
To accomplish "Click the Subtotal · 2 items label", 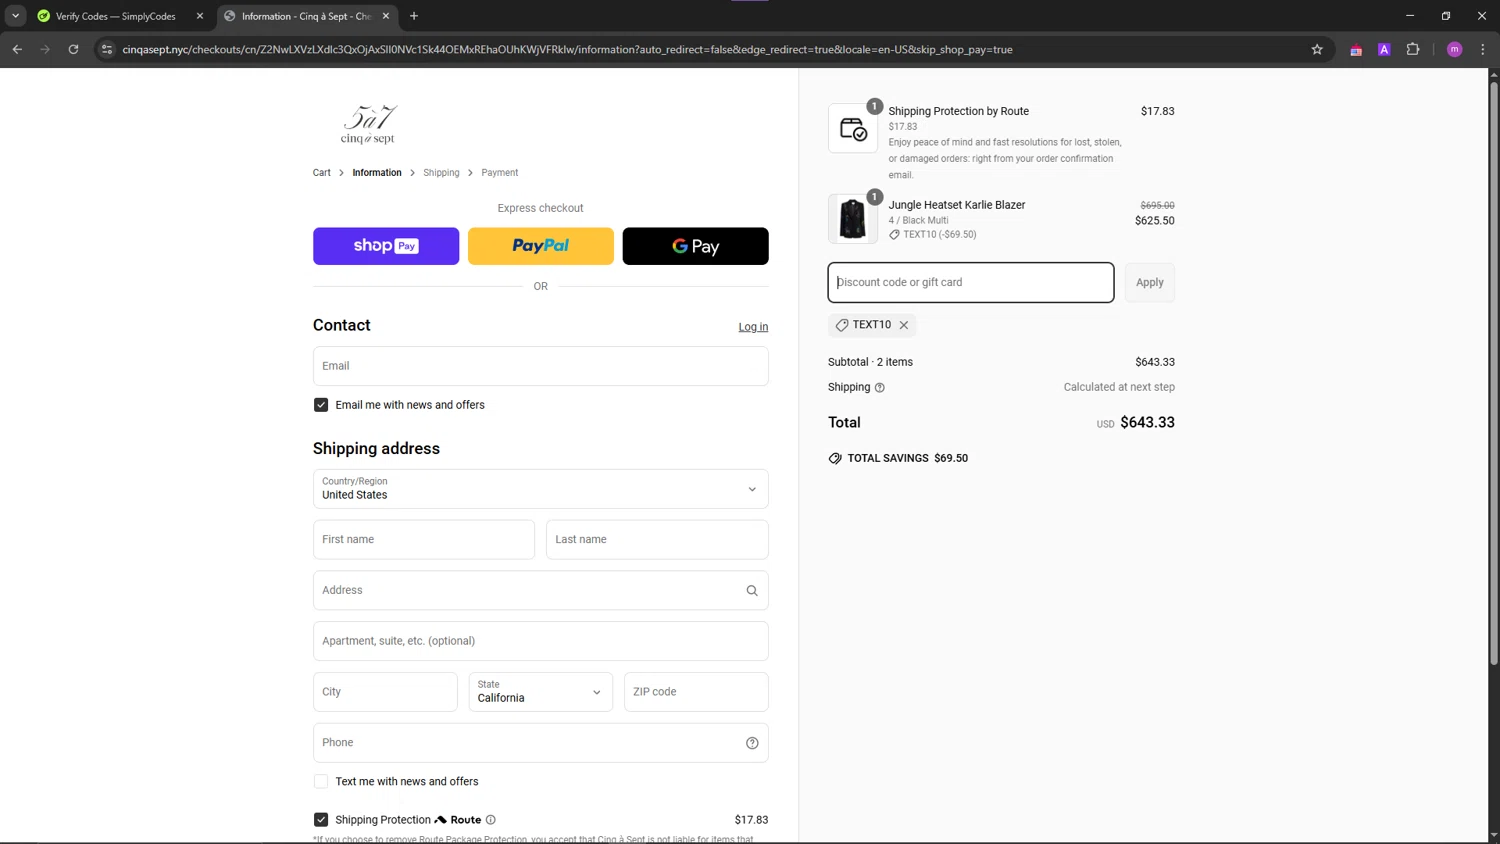I will pos(870,362).
